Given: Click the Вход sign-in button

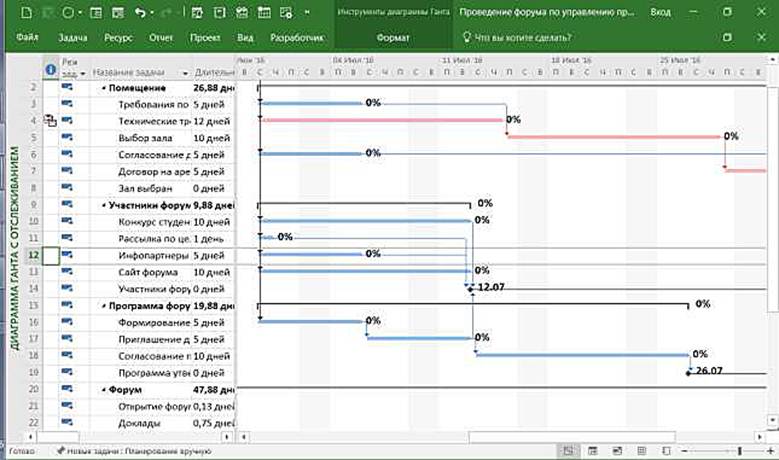Looking at the screenshot, I should click(660, 13).
